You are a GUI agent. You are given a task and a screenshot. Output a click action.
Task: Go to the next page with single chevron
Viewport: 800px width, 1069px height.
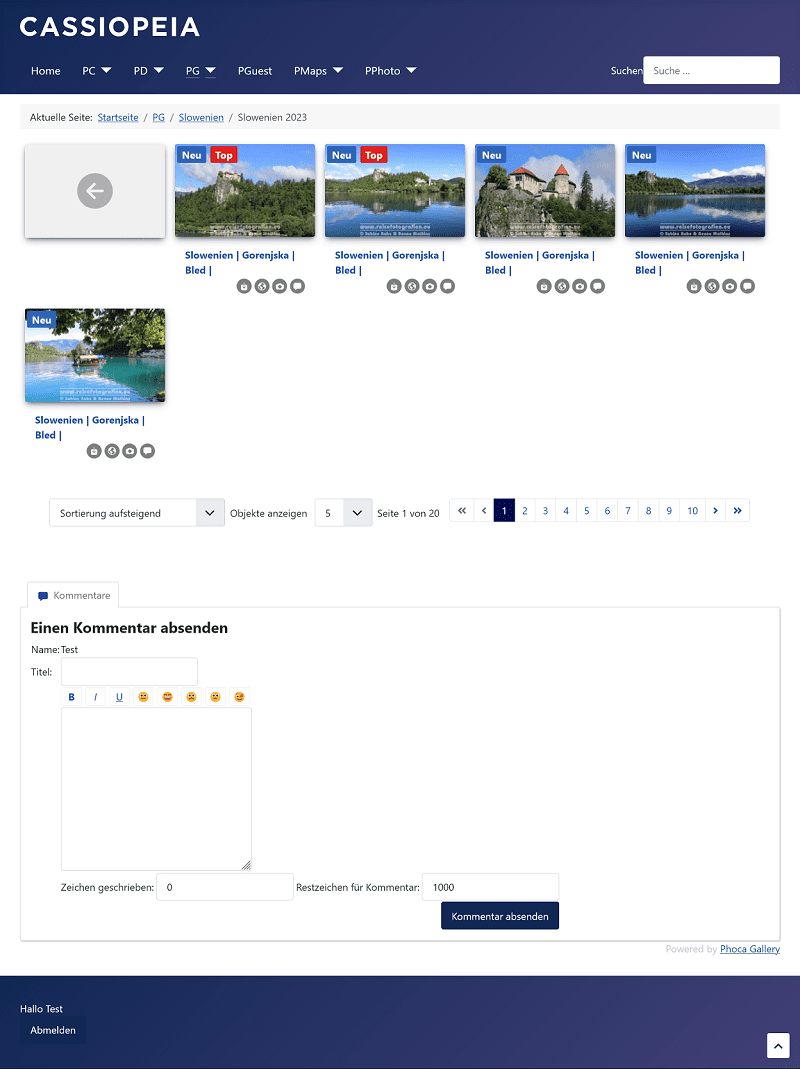pos(715,511)
